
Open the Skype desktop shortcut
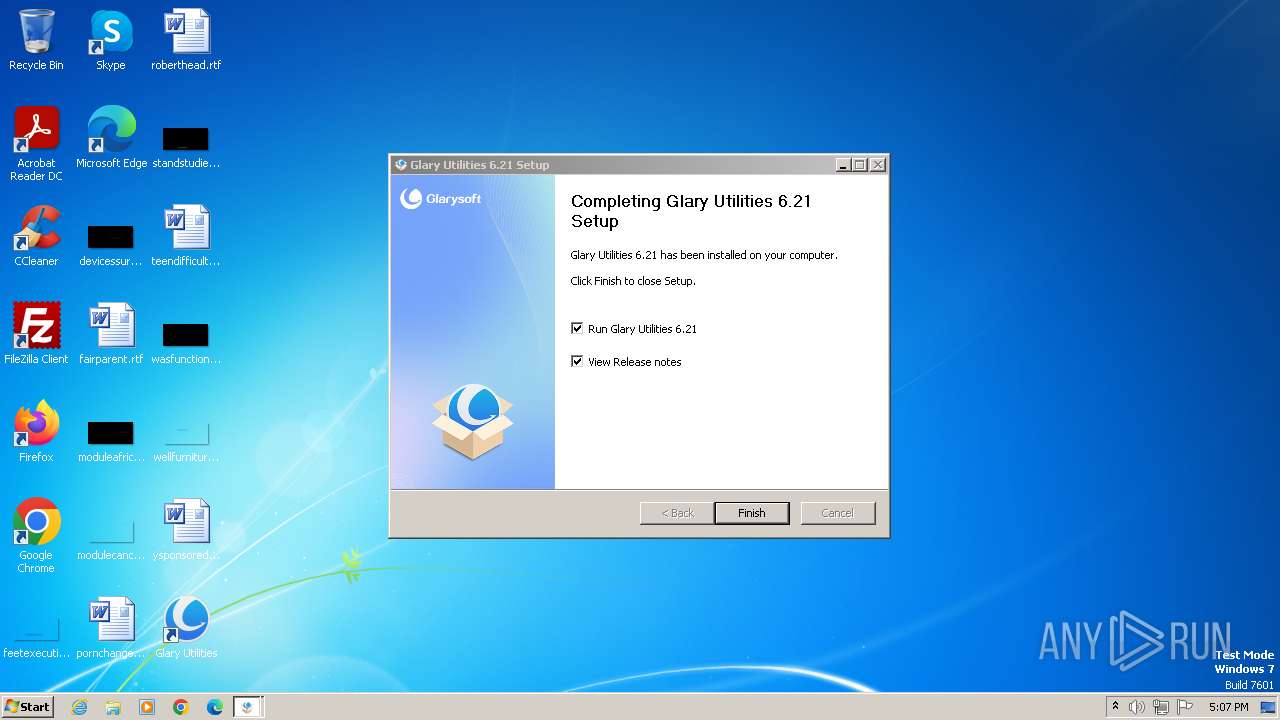tap(111, 40)
